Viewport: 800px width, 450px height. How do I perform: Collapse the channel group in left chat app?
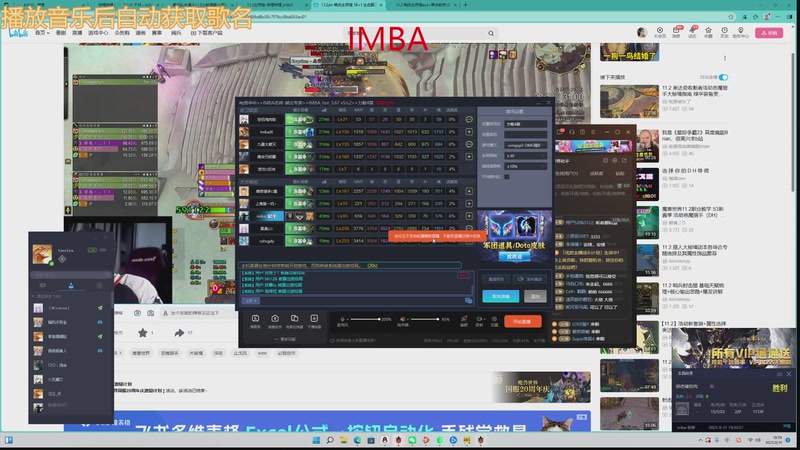point(34,296)
